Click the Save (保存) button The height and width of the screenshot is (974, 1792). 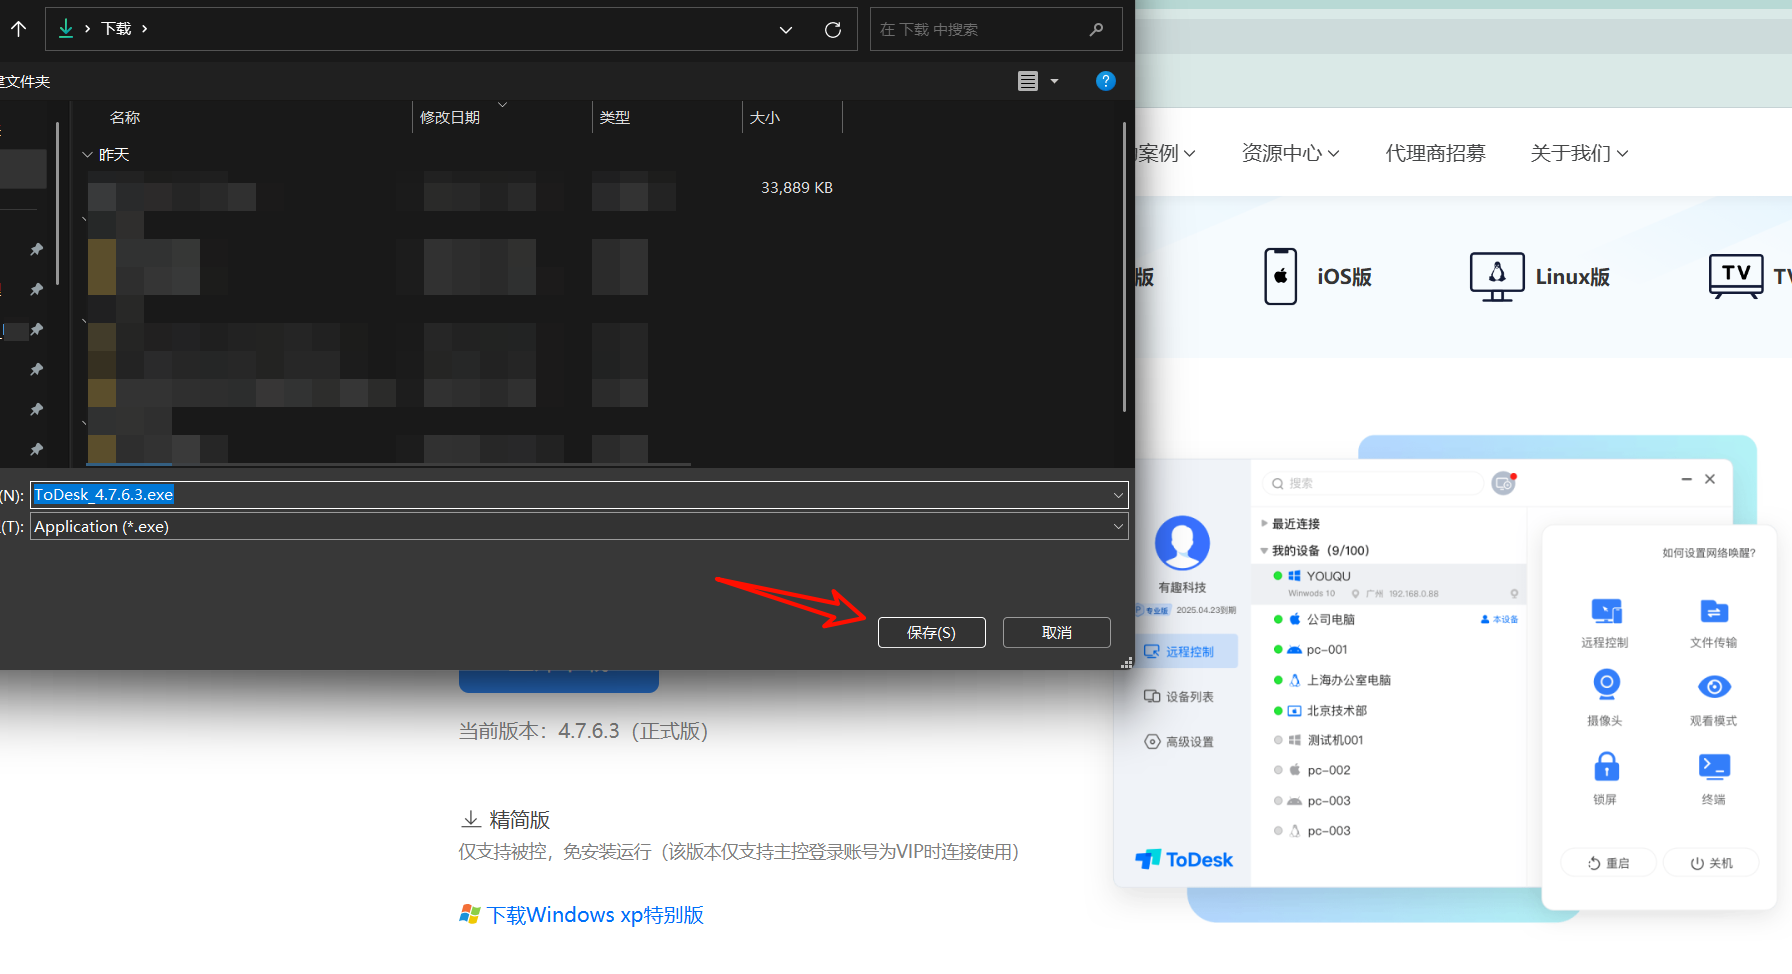[931, 632]
